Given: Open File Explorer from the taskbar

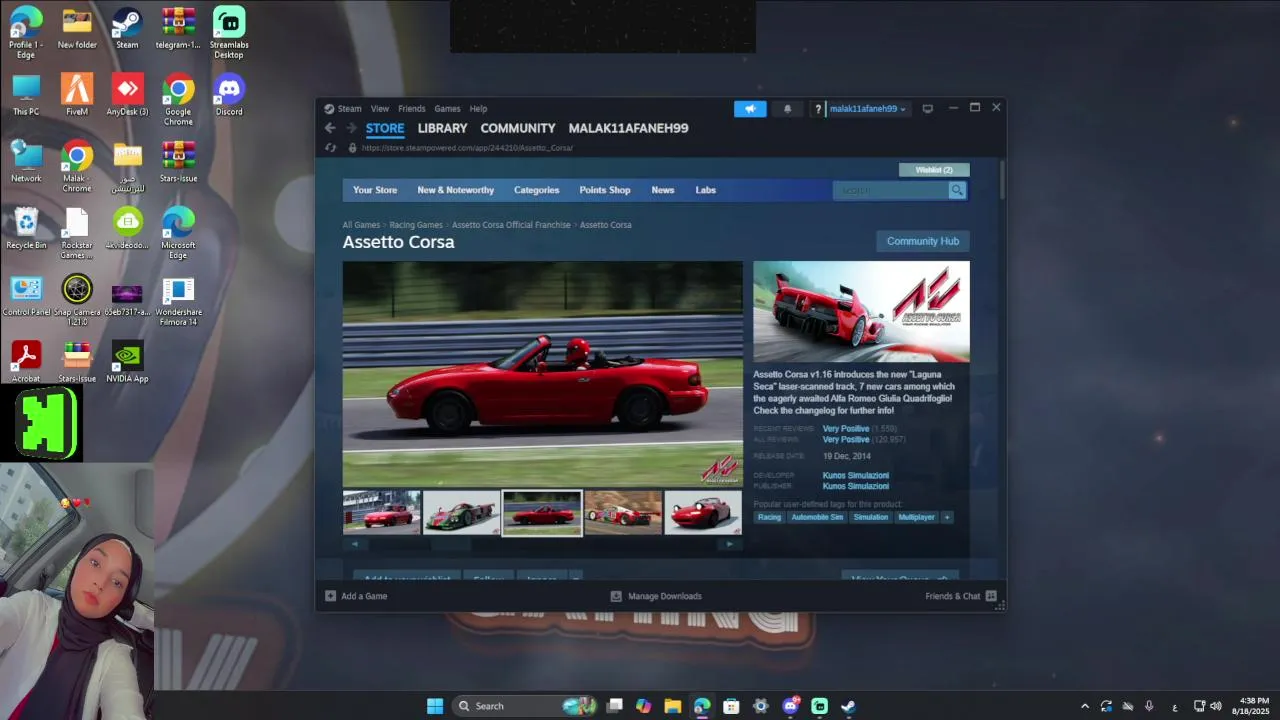Looking at the screenshot, I should pyautogui.click(x=673, y=706).
